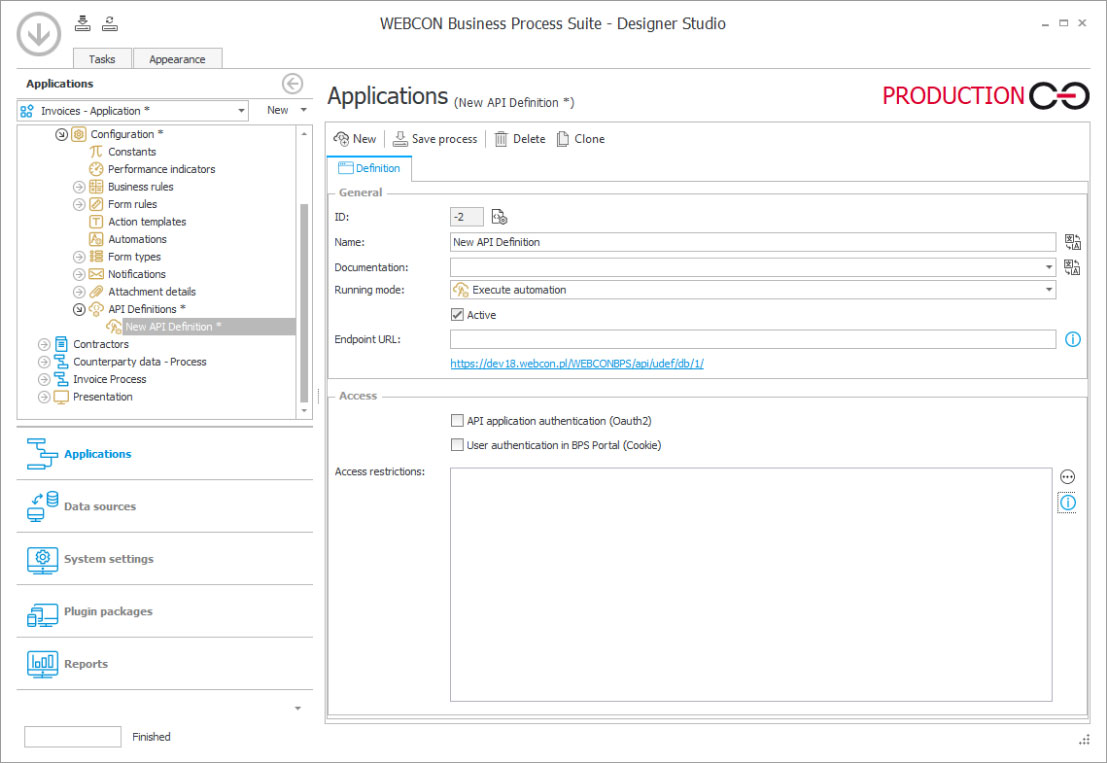Open the Plugin packages section
This screenshot has width=1107, height=763.
(x=164, y=611)
